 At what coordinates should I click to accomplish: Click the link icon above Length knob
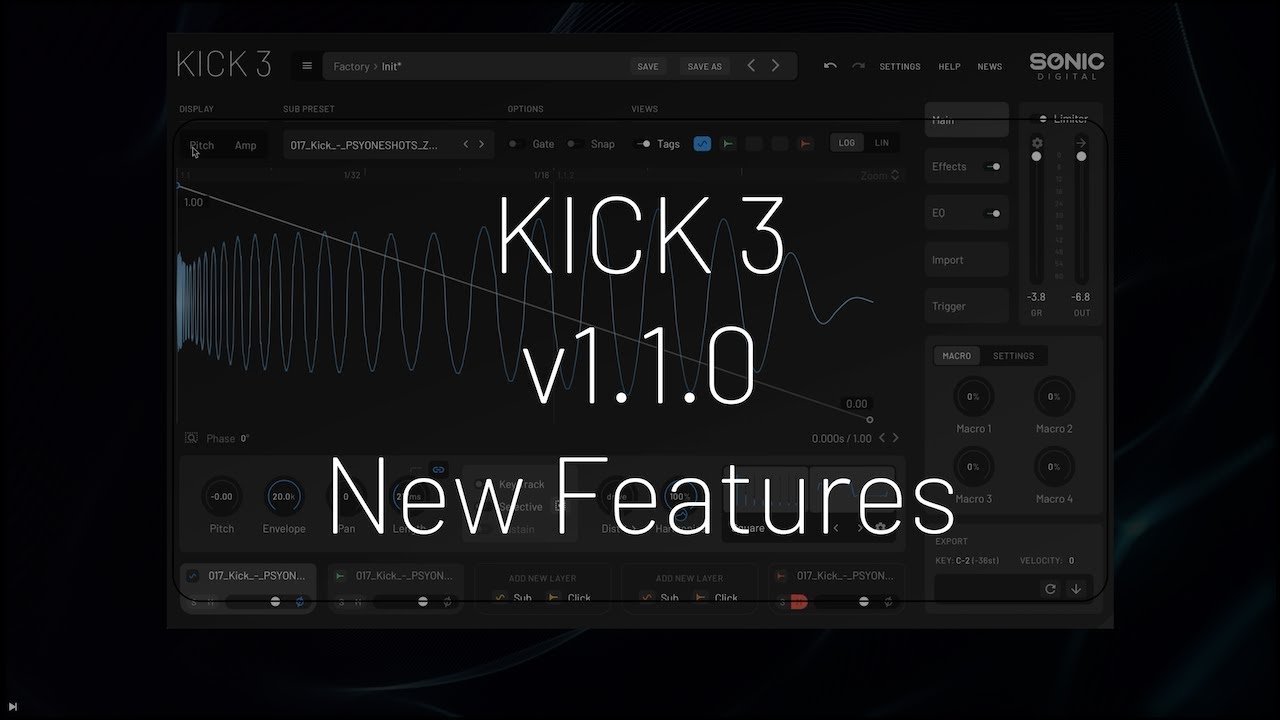tap(438, 469)
